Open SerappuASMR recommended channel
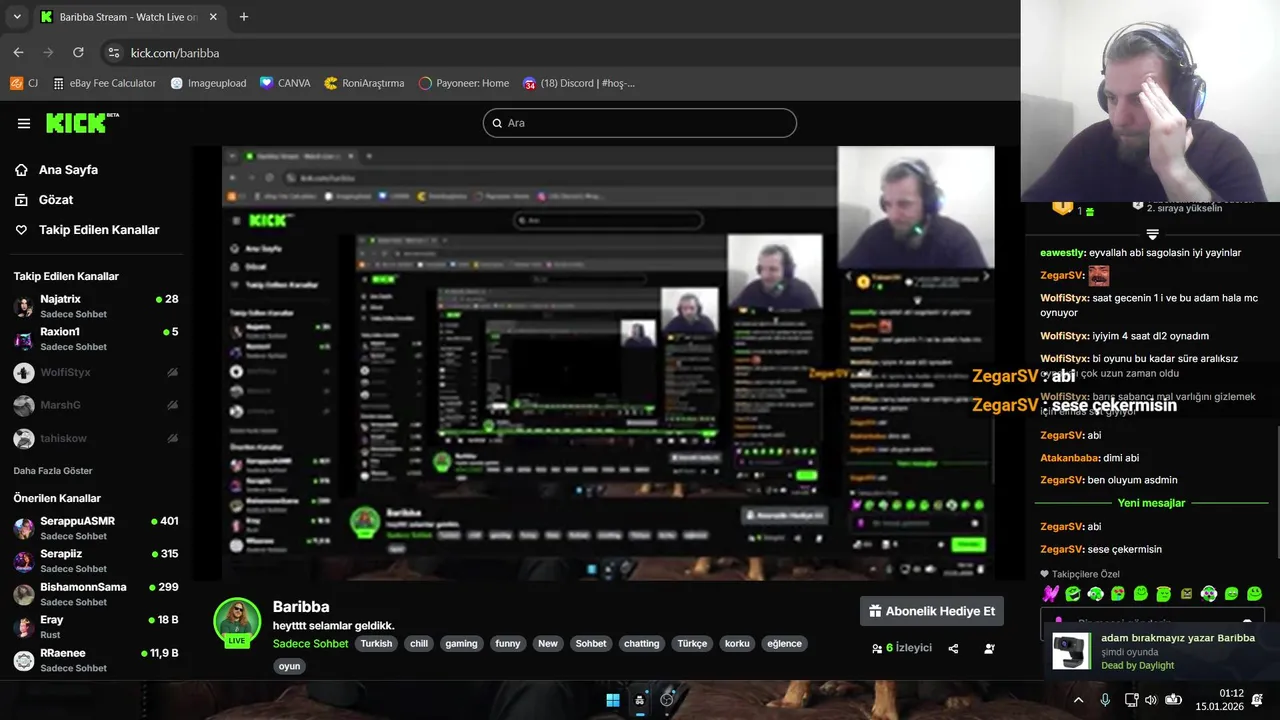The width and height of the screenshot is (1280, 720). coord(96,528)
